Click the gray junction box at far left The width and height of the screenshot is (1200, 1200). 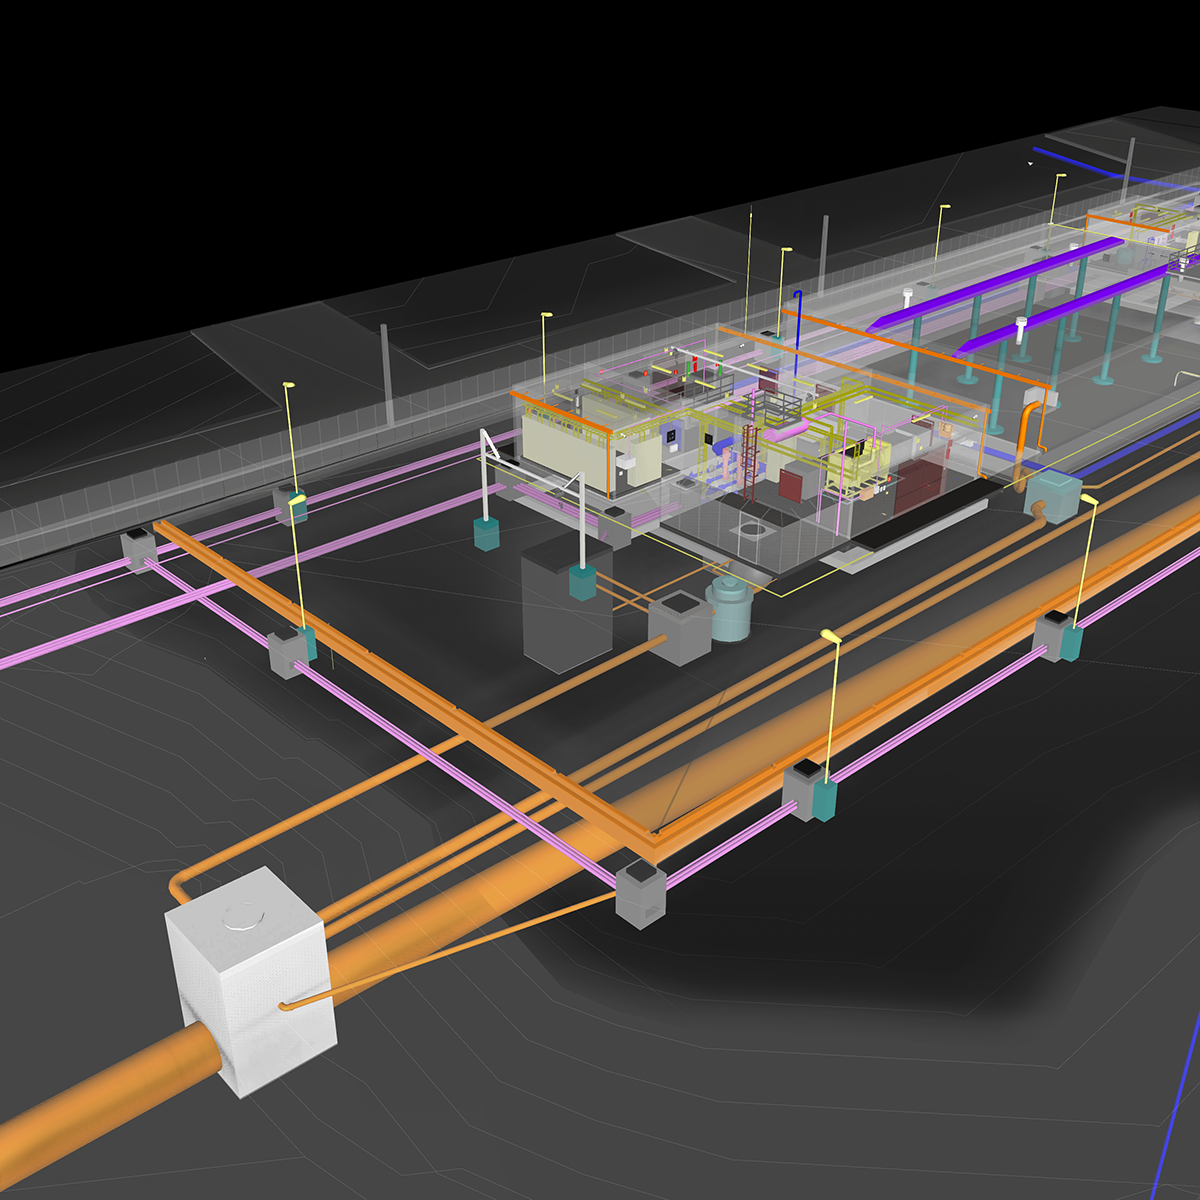[x=138, y=550]
